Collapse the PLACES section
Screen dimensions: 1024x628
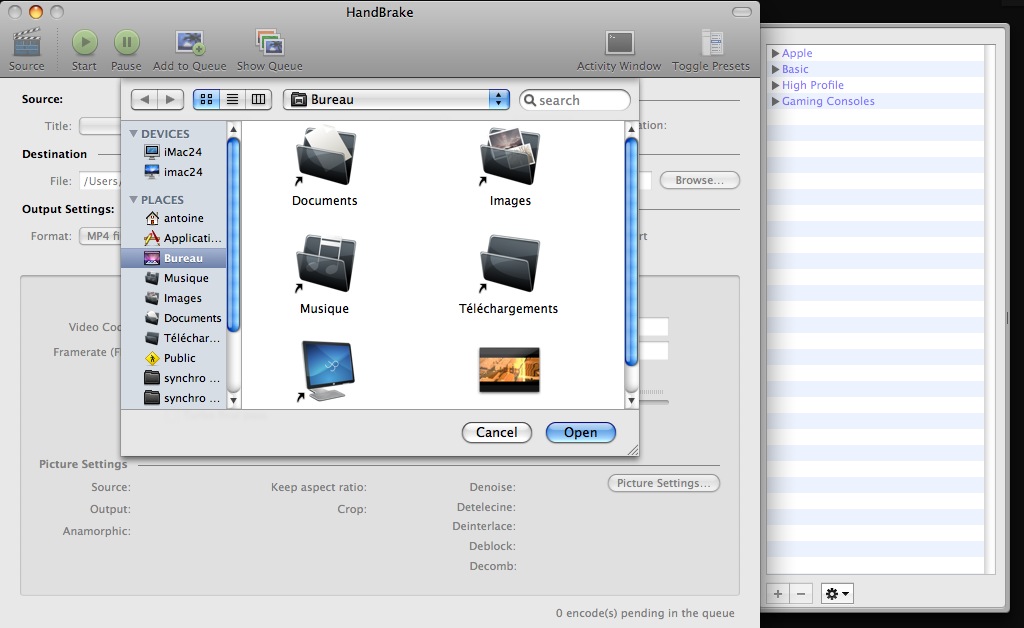click(x=133, y=200)
